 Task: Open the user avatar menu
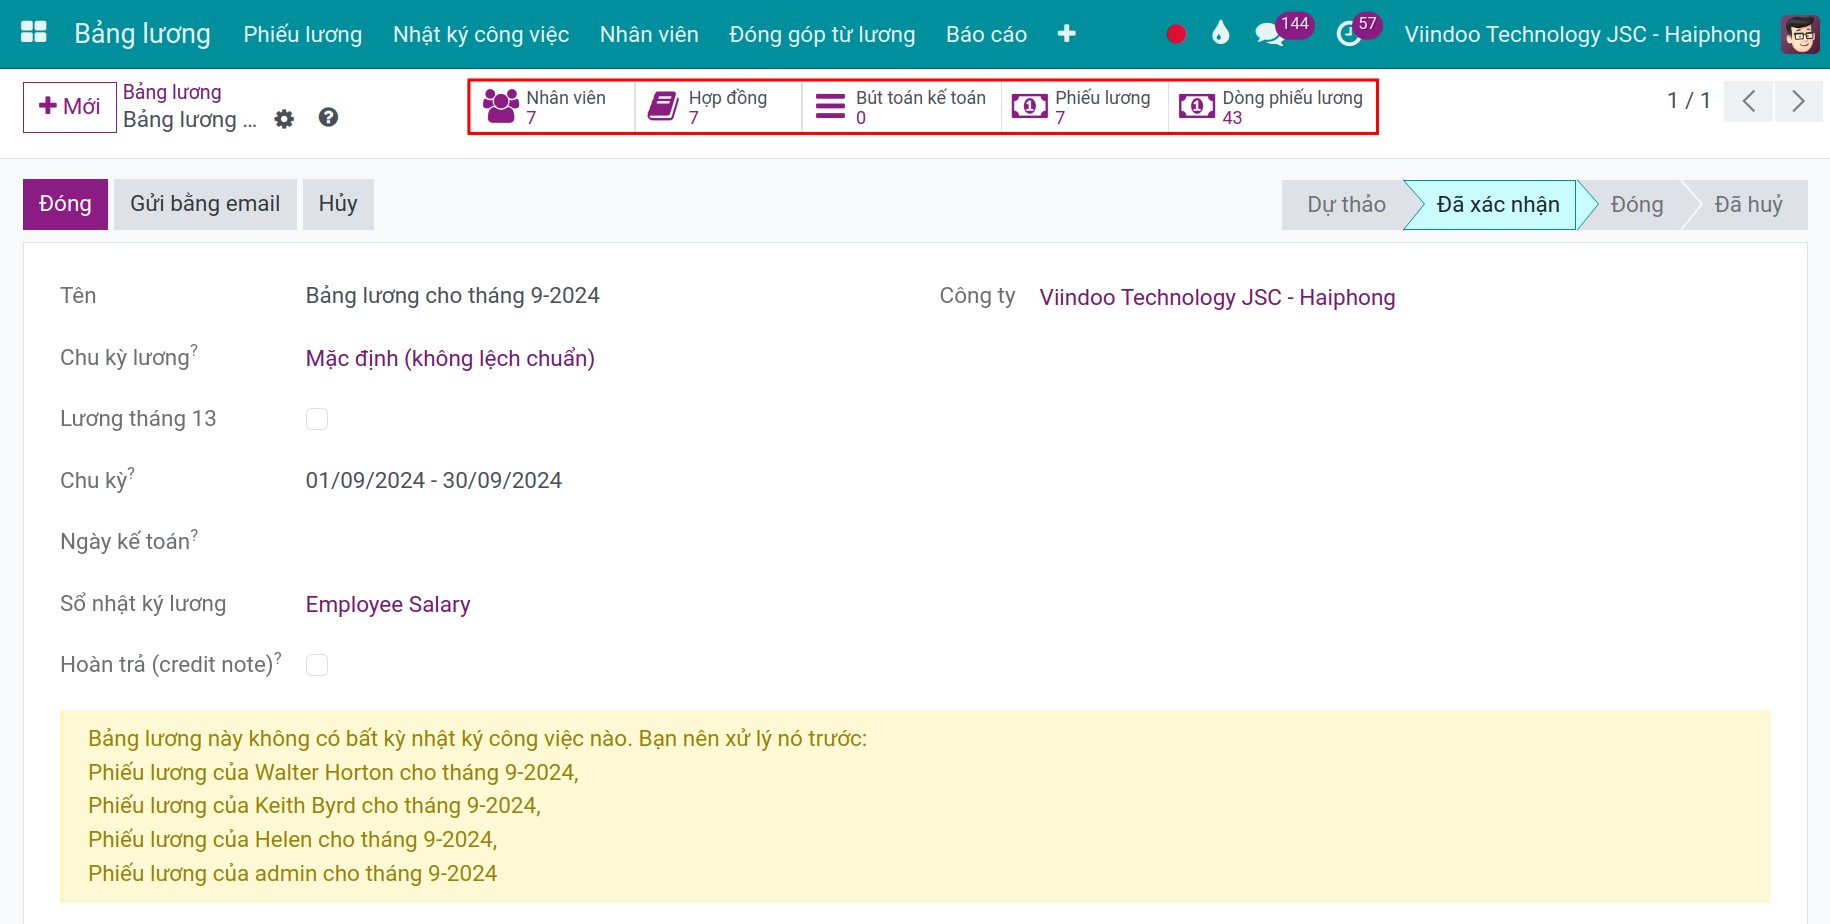pos(1800,34)
